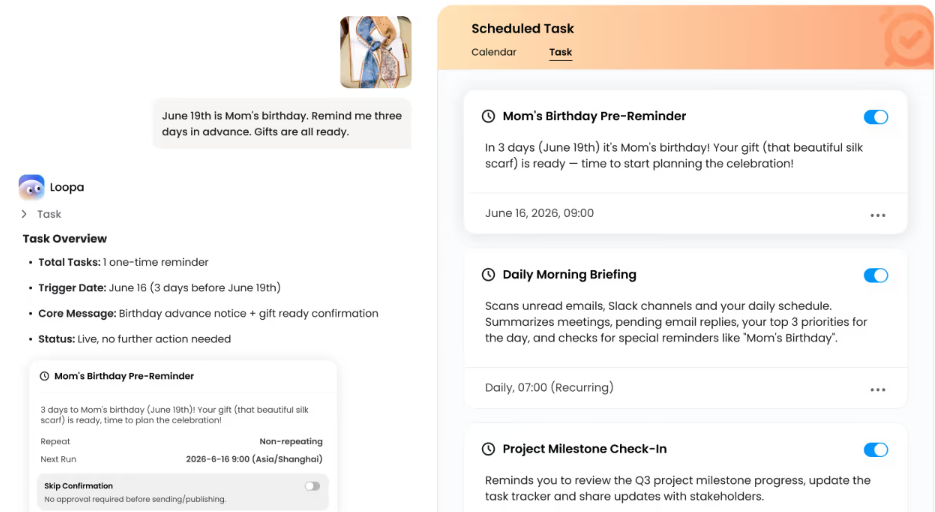Click the Project Milestone Check-In title

584,449
